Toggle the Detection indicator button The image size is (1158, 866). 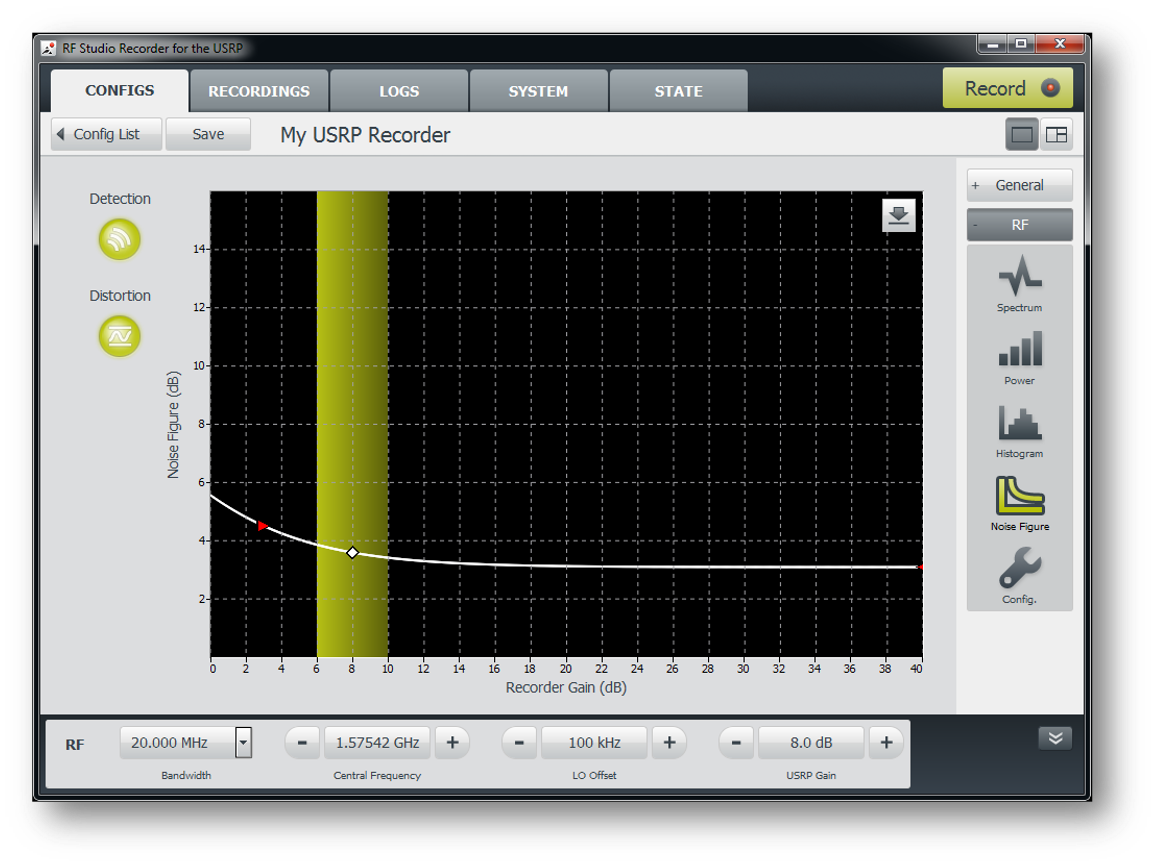pos(119,240)
